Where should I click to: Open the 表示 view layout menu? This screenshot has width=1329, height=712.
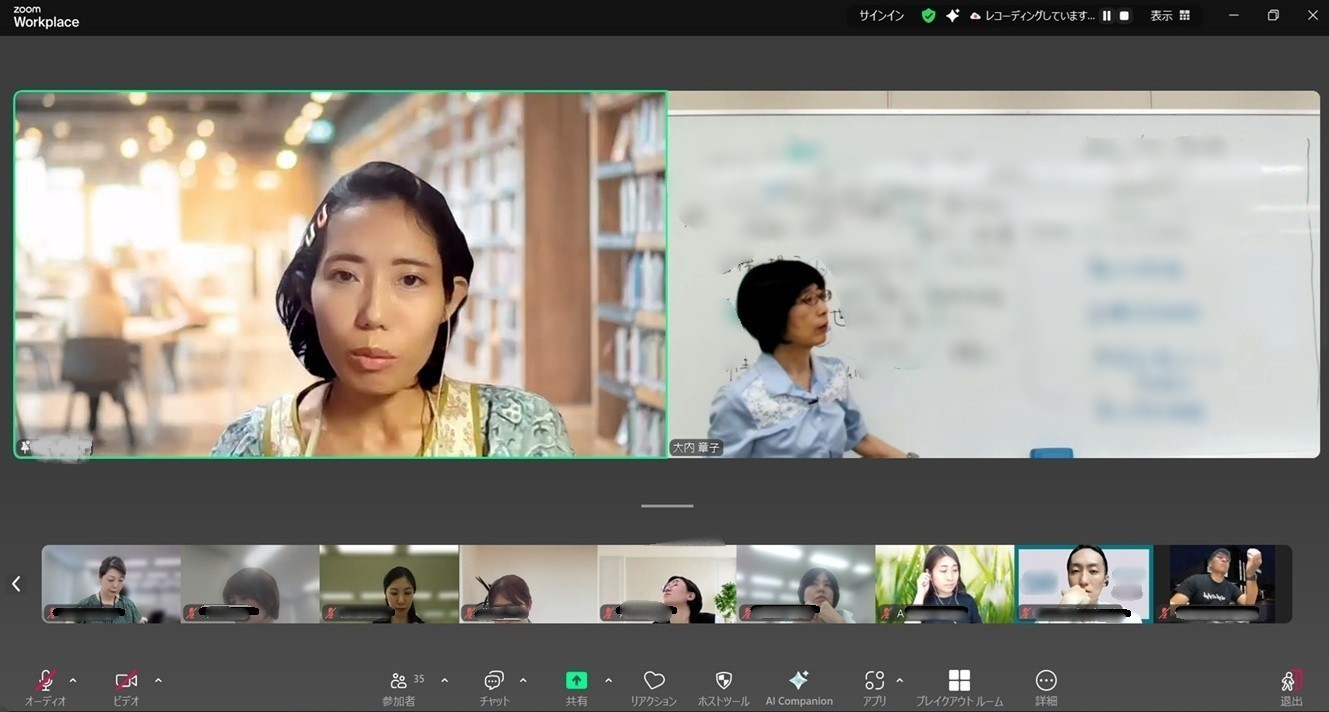[x=1170, y=16]
